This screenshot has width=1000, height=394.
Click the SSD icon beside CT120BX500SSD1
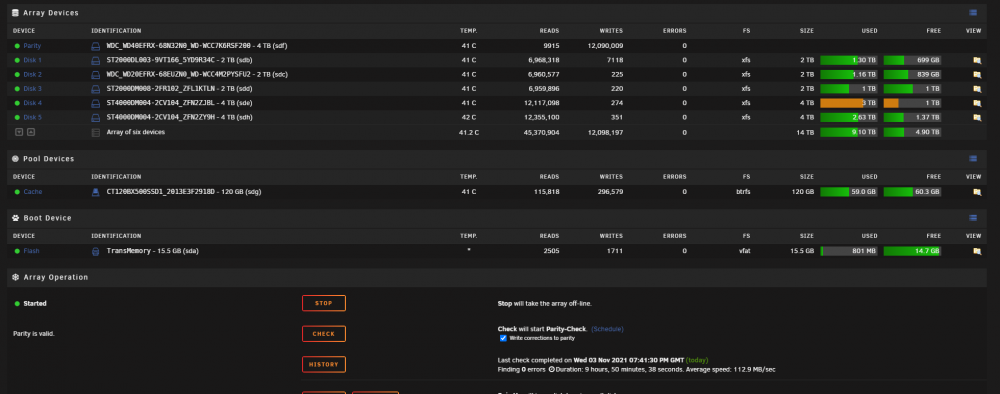(96, 192)
